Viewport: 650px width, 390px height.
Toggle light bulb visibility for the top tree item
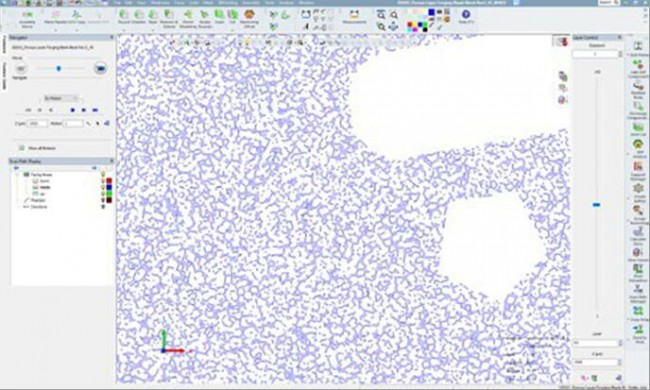click(x=103, y=174)
